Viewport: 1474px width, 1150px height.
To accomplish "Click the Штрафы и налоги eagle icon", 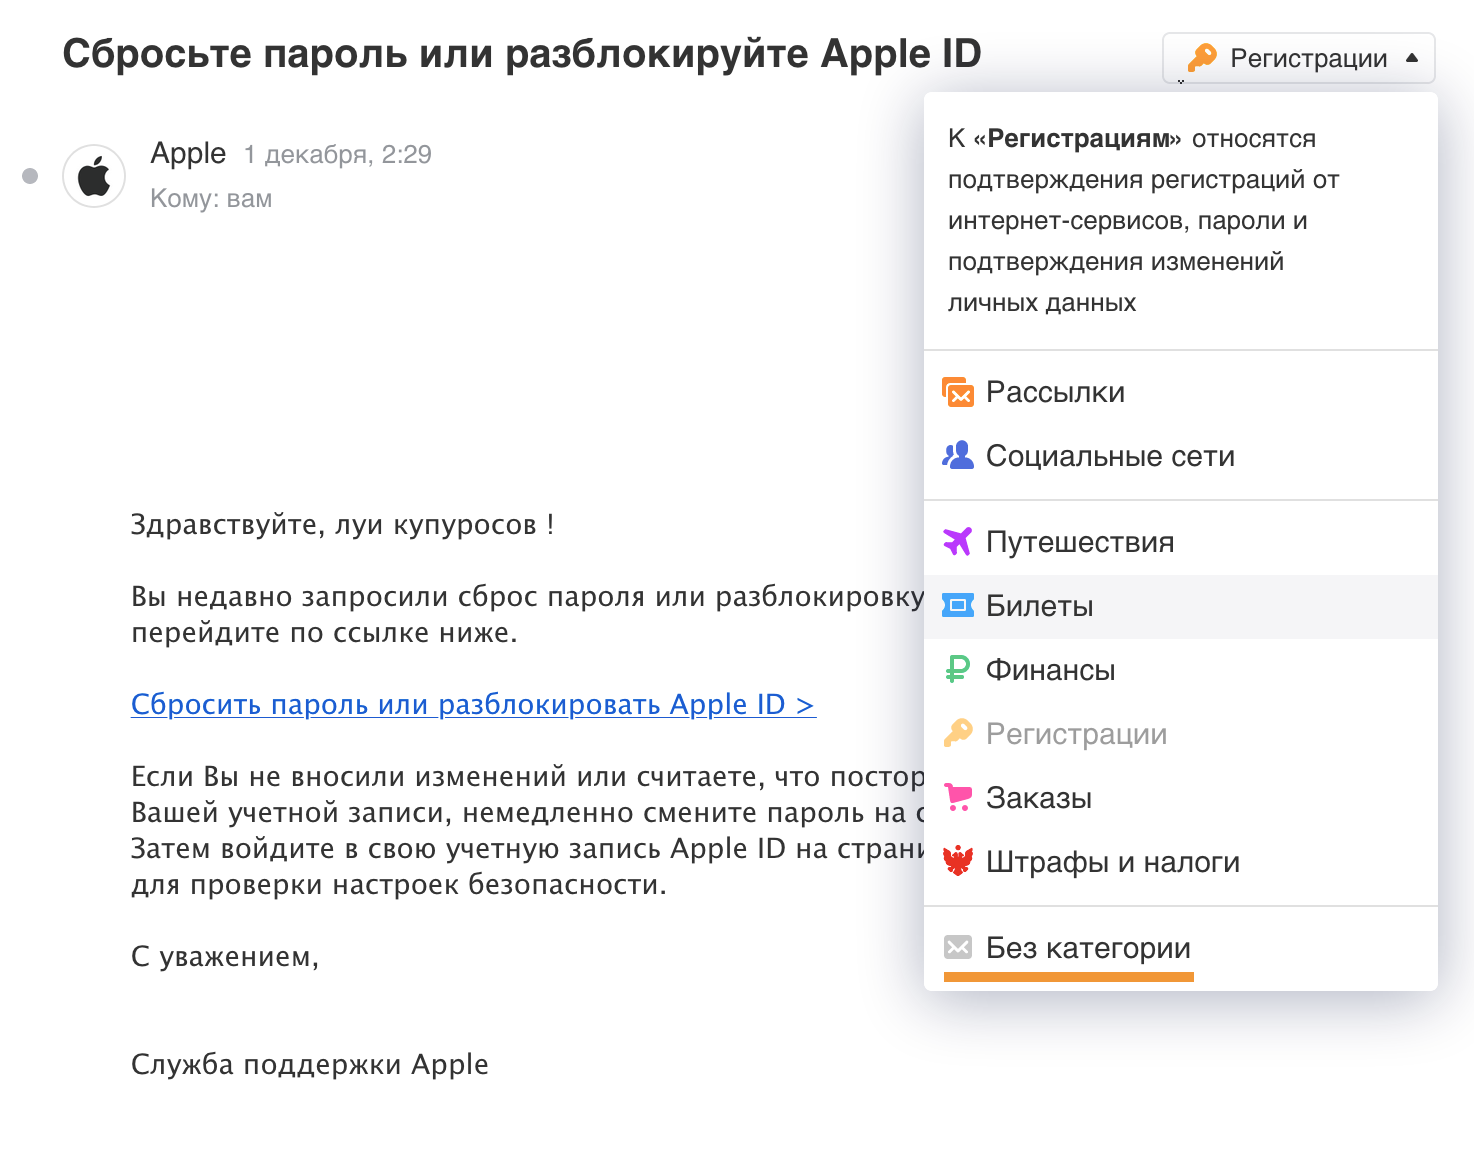I will tap(958, 862).
